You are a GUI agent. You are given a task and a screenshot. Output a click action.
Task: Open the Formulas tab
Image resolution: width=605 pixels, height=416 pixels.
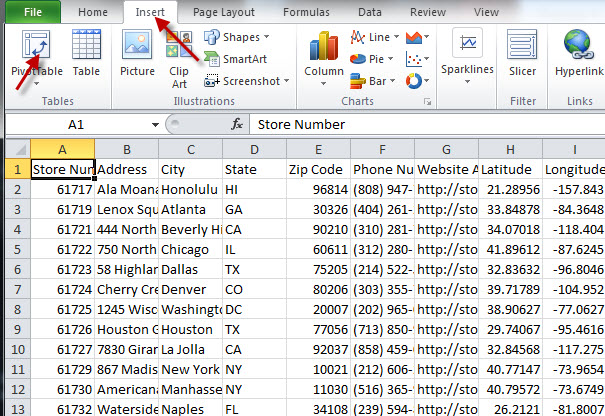(x=306, y=12)
